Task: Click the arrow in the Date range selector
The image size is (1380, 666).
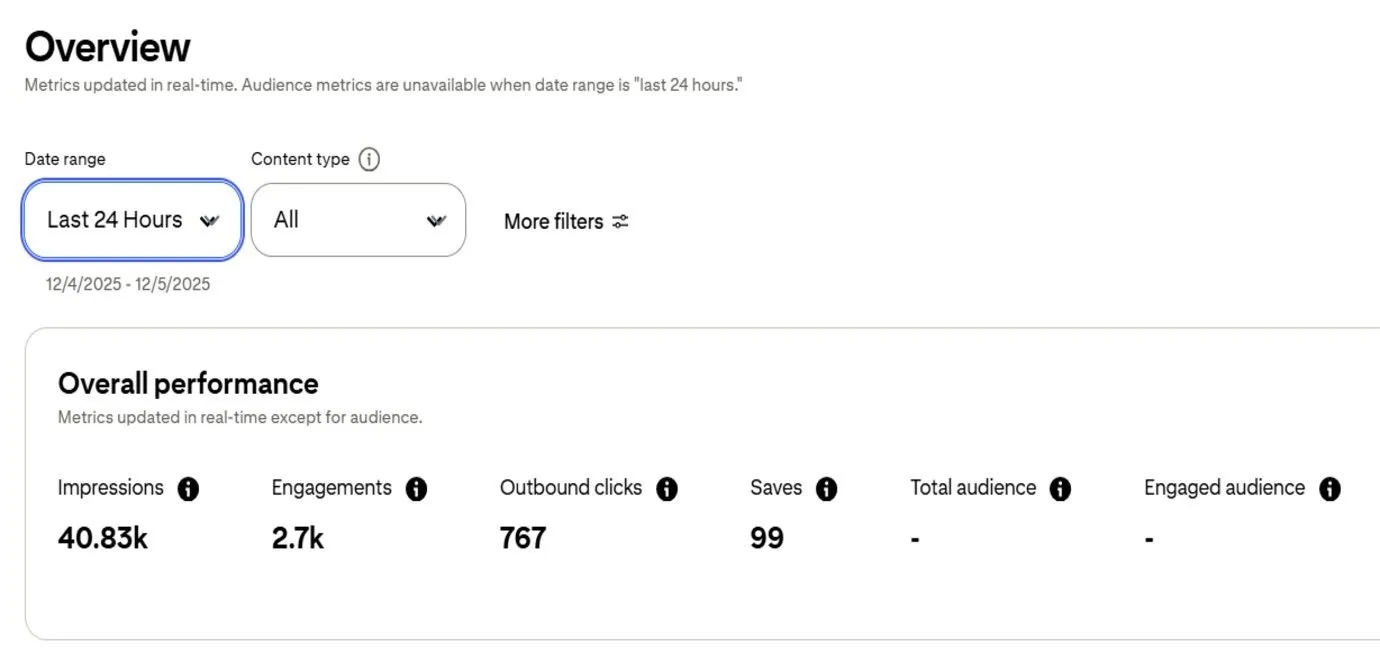Action: [x=209, y=221]
